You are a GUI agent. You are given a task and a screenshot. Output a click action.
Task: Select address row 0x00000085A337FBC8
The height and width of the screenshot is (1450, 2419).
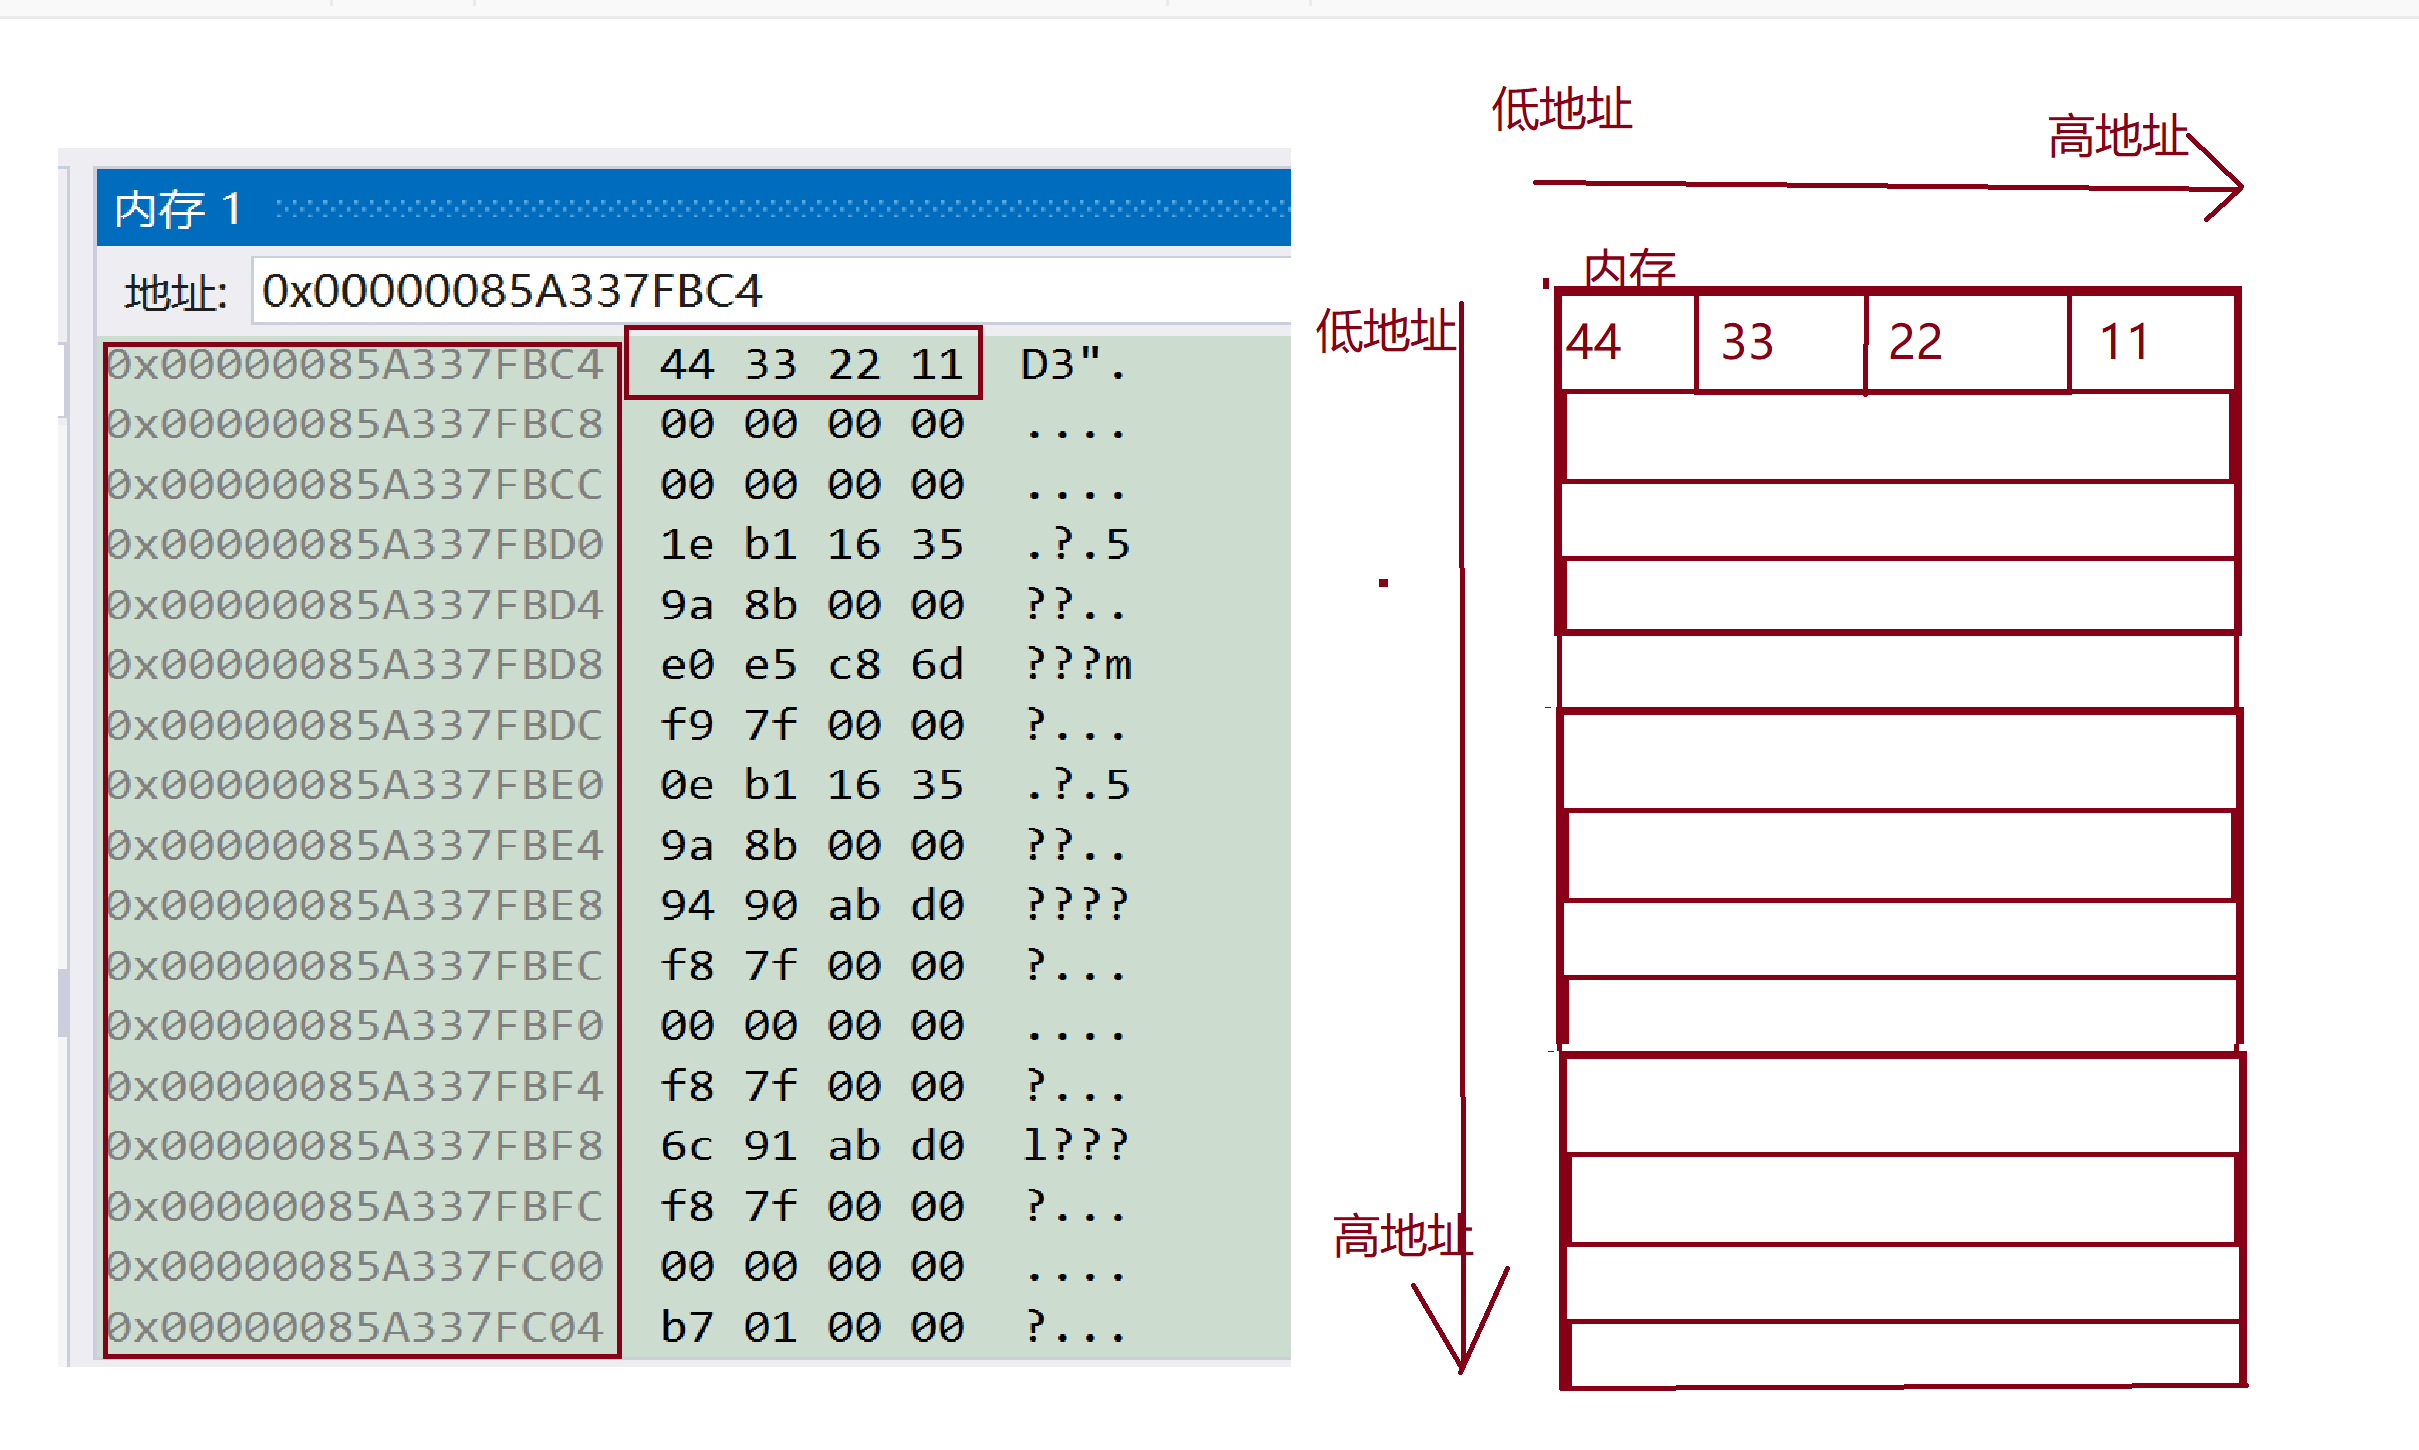click(x=355, y=424)
